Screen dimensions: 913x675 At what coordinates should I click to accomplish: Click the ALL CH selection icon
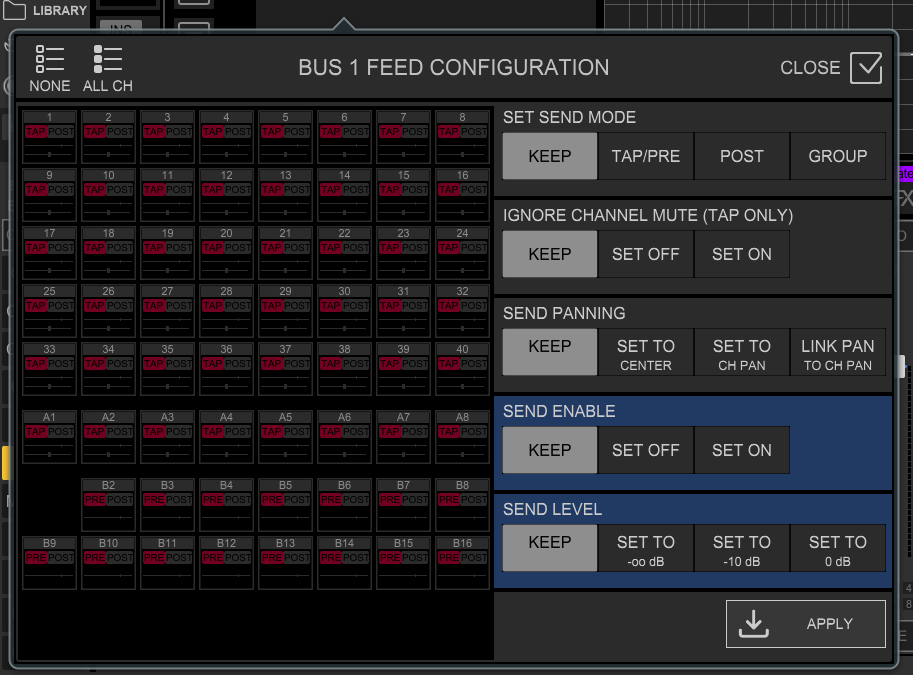[107, 59]
